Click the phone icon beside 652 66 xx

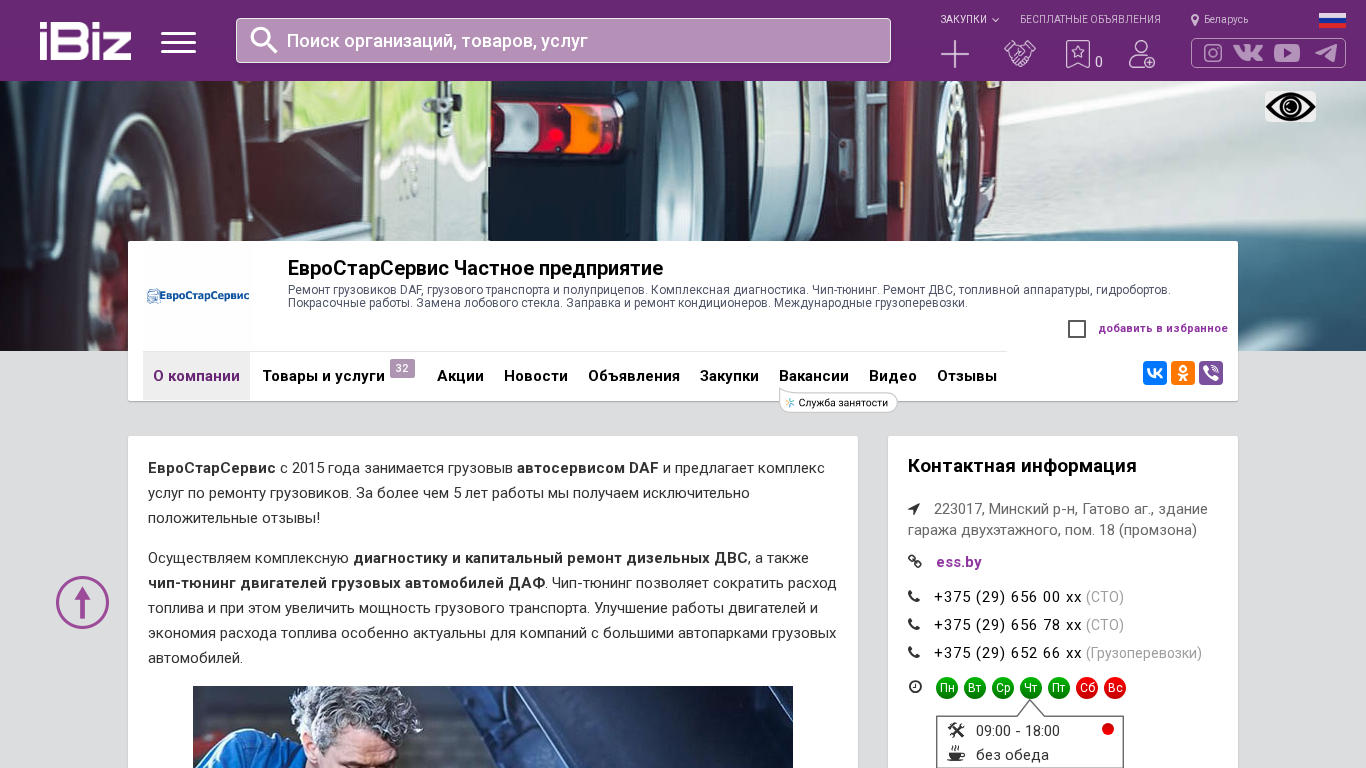pyautogui.click(x=914, y=653)
